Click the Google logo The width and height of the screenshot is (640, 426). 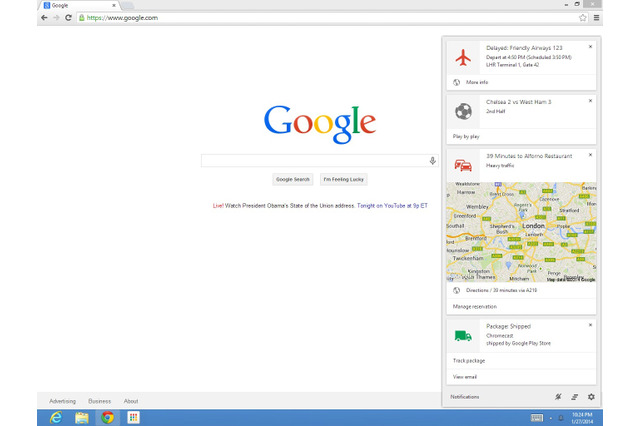tap(320, 124)
